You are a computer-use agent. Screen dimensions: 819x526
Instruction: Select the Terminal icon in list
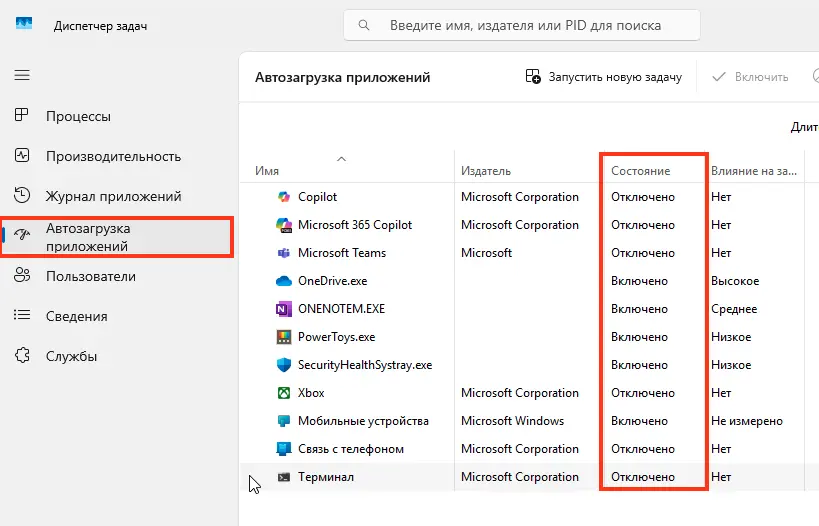coord(282,477)
